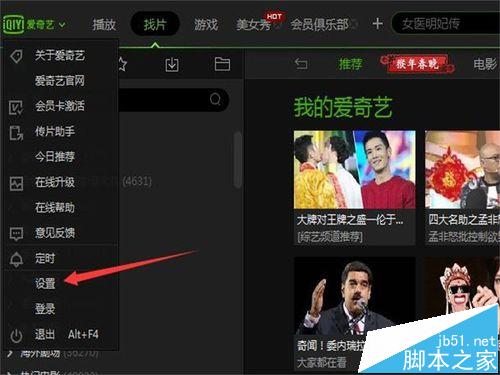The height and width of the screenshot is (375, 500).
Task: Open the 奇闻！委内瑞拉 video thumbnail
Action: coord(355,297)
